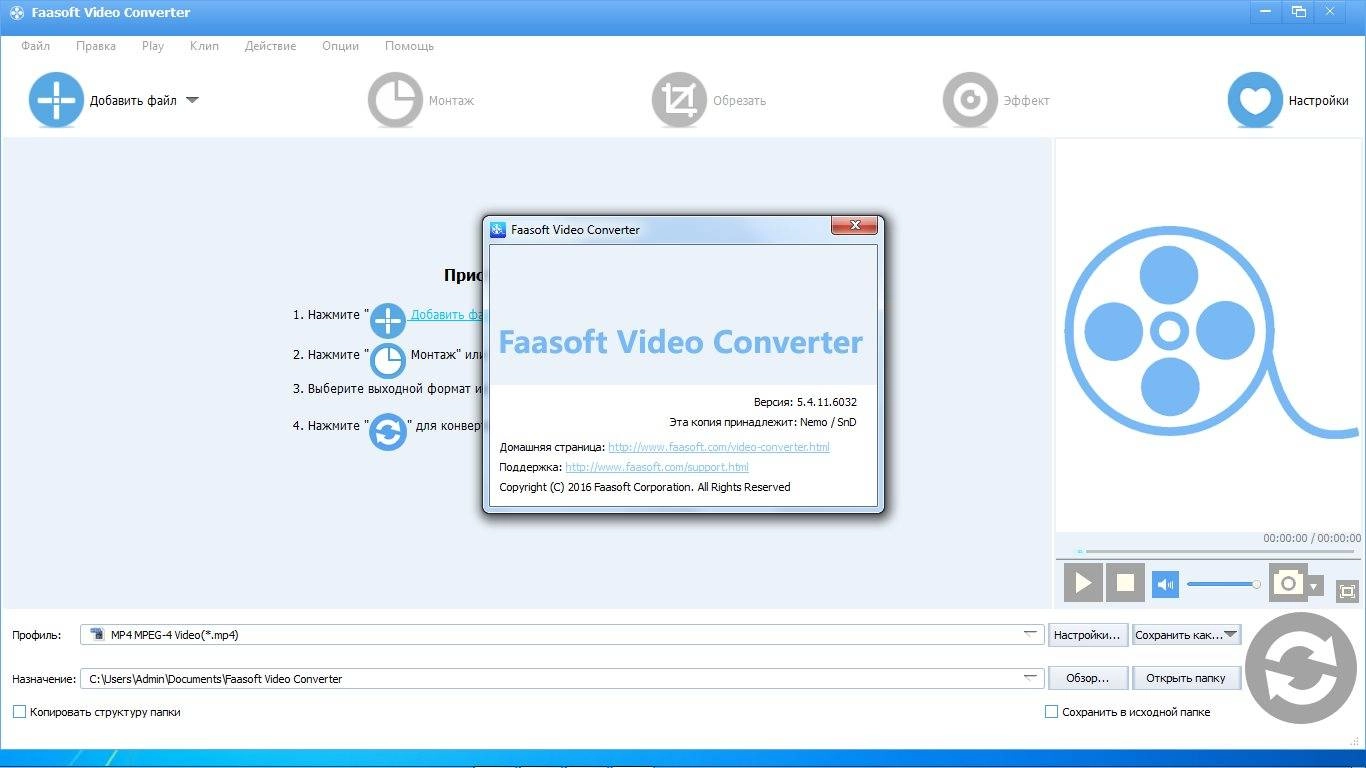The image size is (1366, 768).
Task: Click the Copyright 2016 Faasoft Corporation text
Action: point(644,487)
